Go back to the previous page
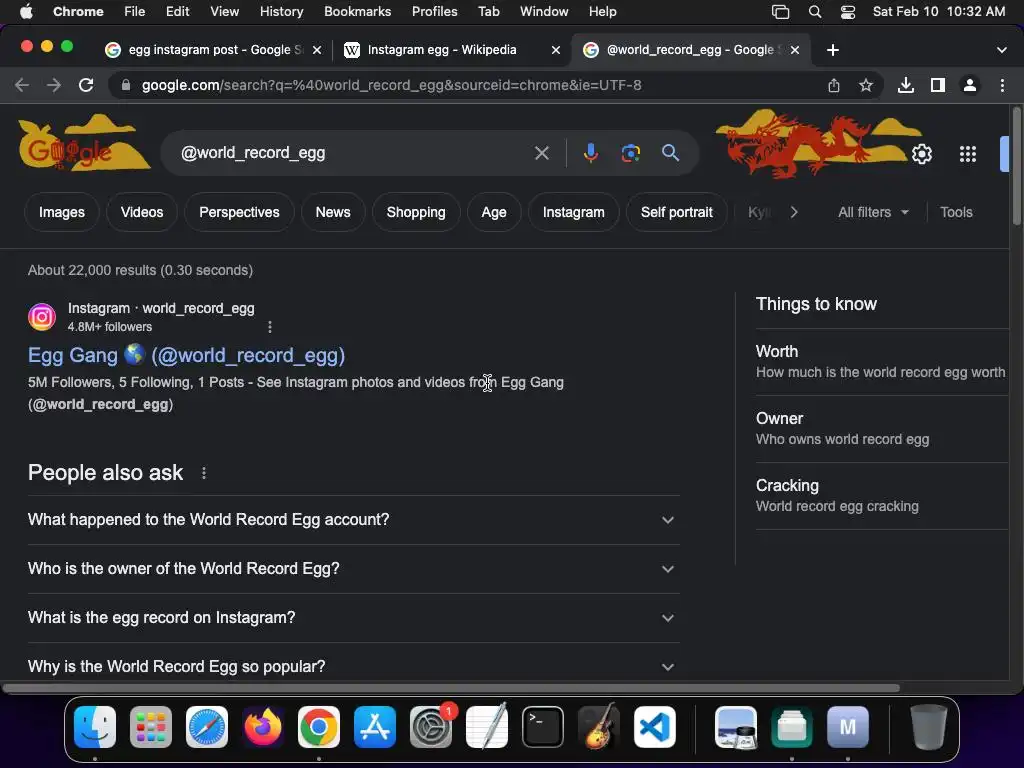The image size is (1024, 768). (x=22, y=85)
